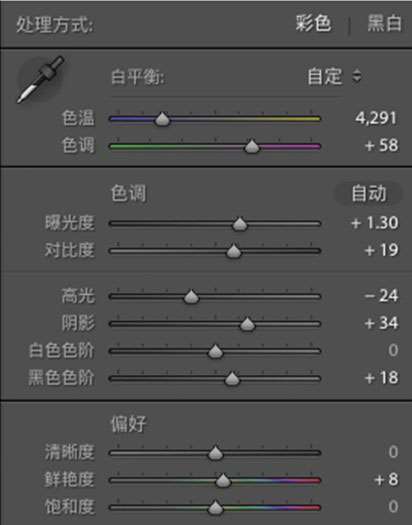The height and width of the screenshot is (525, 412).
Task: Click the +58 色调 value field
Action: coord(382,145)
